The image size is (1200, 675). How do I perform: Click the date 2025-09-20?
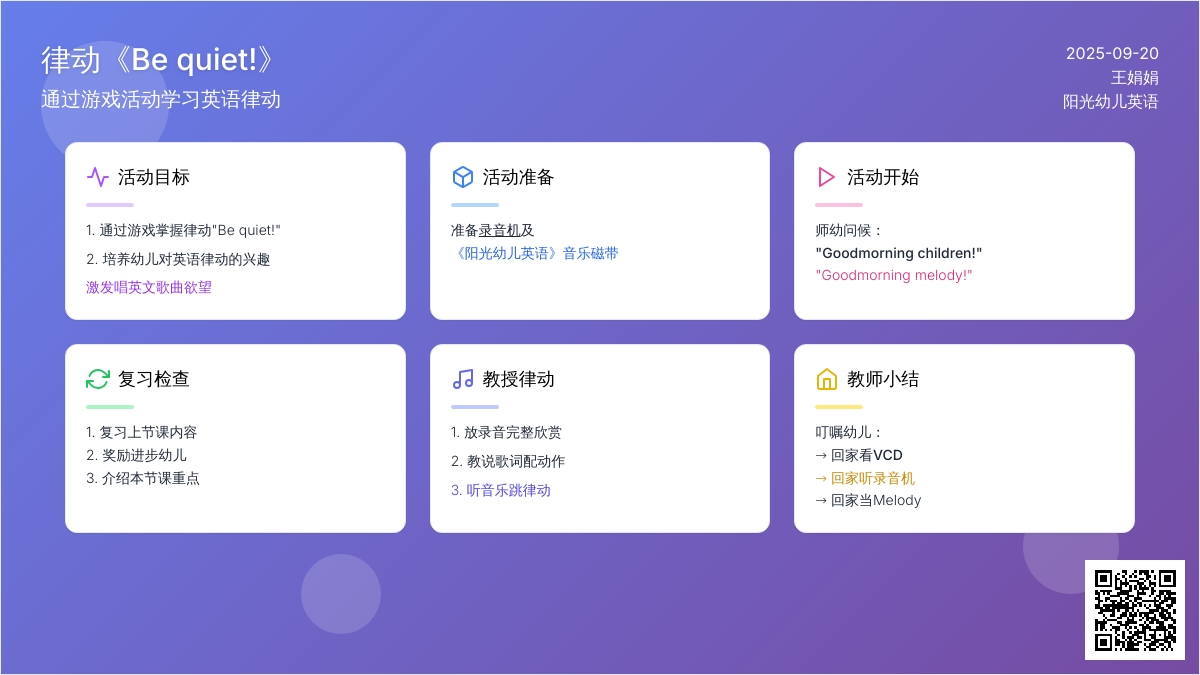(x=1112, y=53)
